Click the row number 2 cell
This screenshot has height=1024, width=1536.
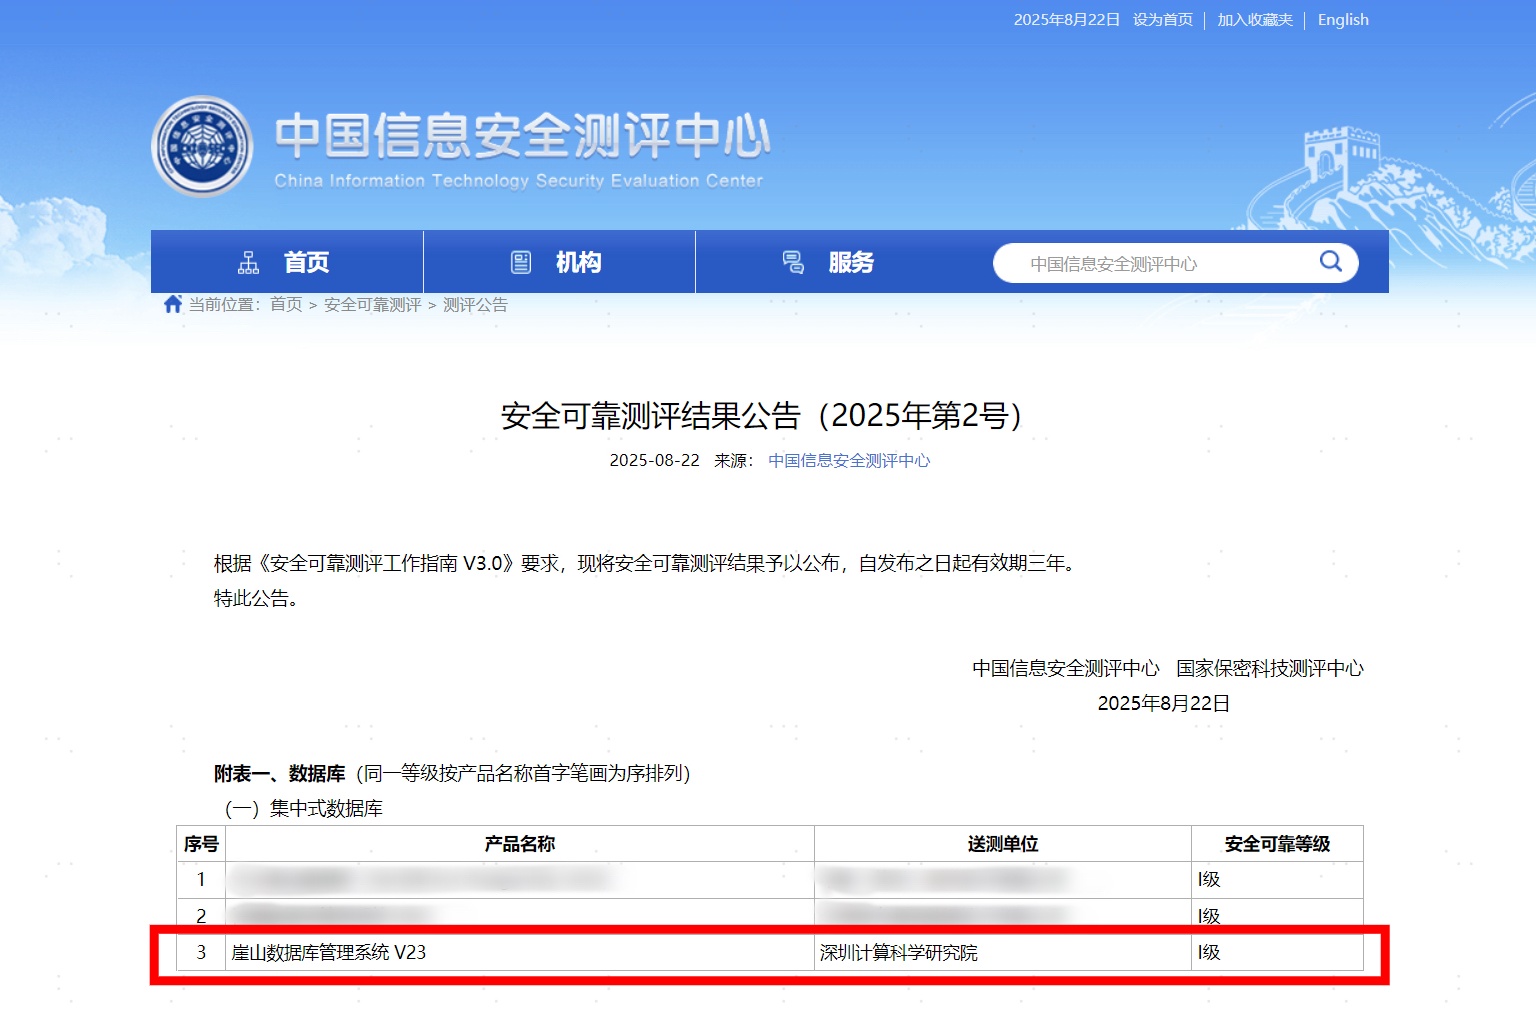click(x=201, y=916)
